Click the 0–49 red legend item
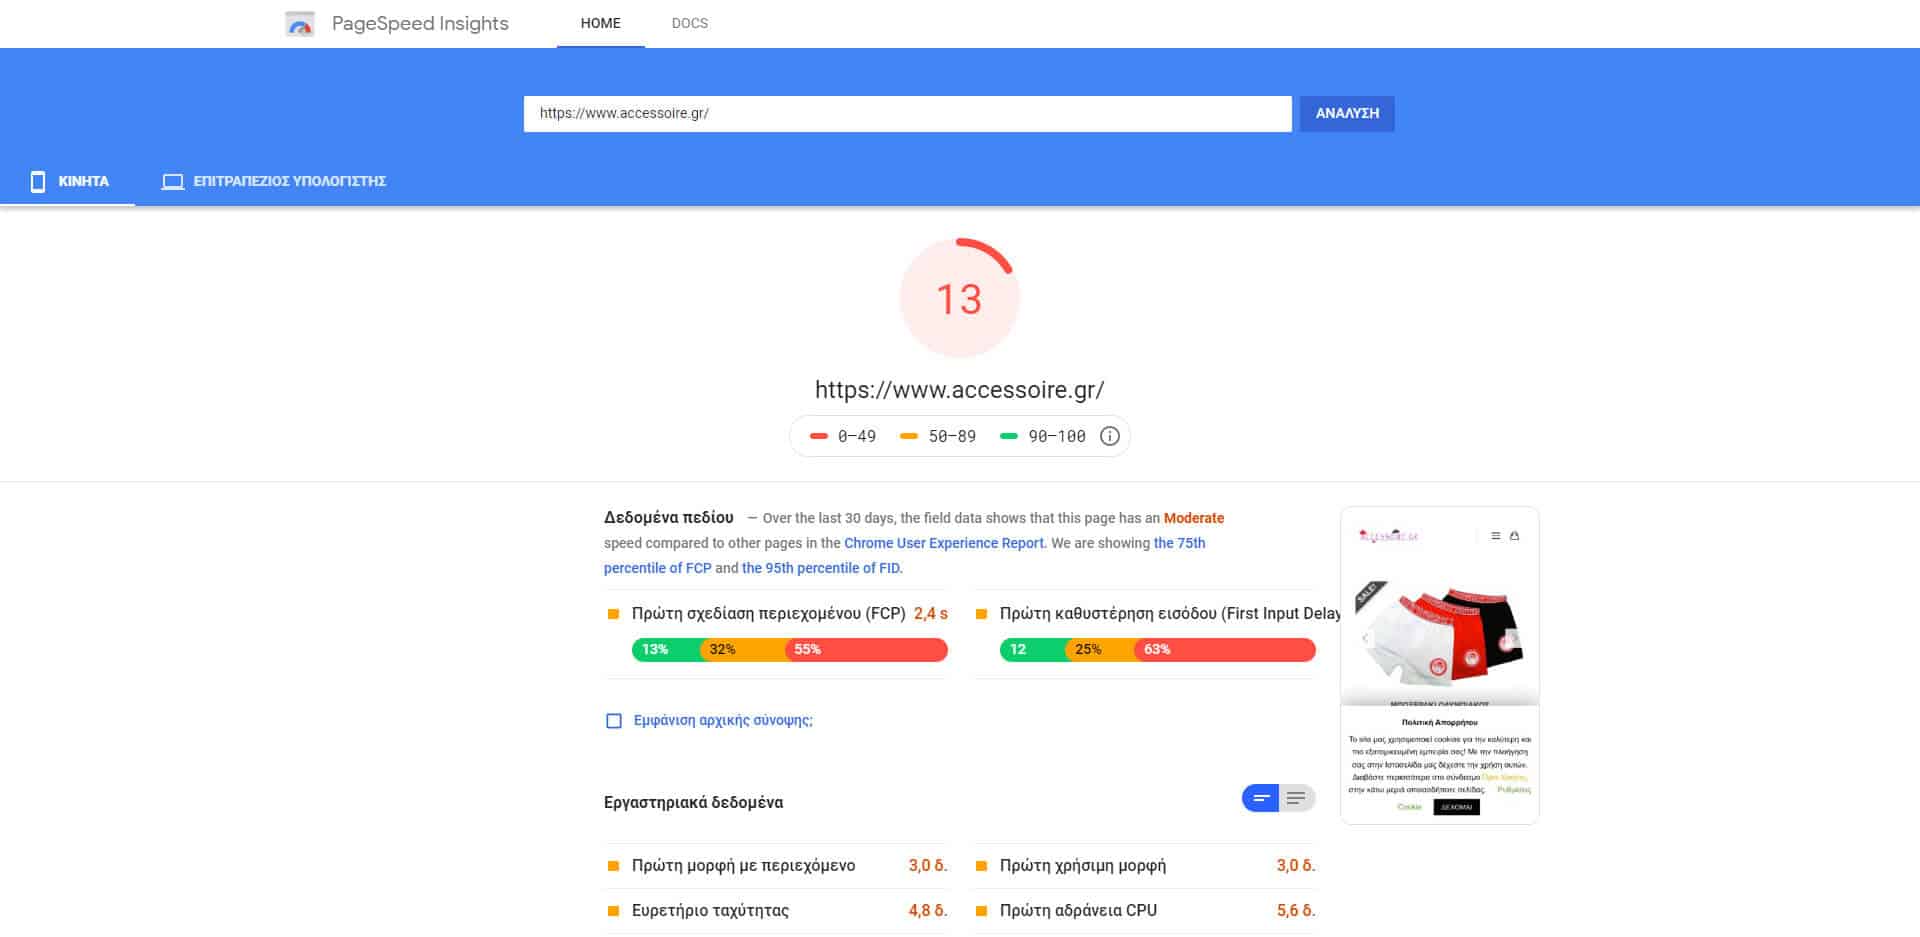The height and width of the screenshot is (937, 1920). pos(843,436)
